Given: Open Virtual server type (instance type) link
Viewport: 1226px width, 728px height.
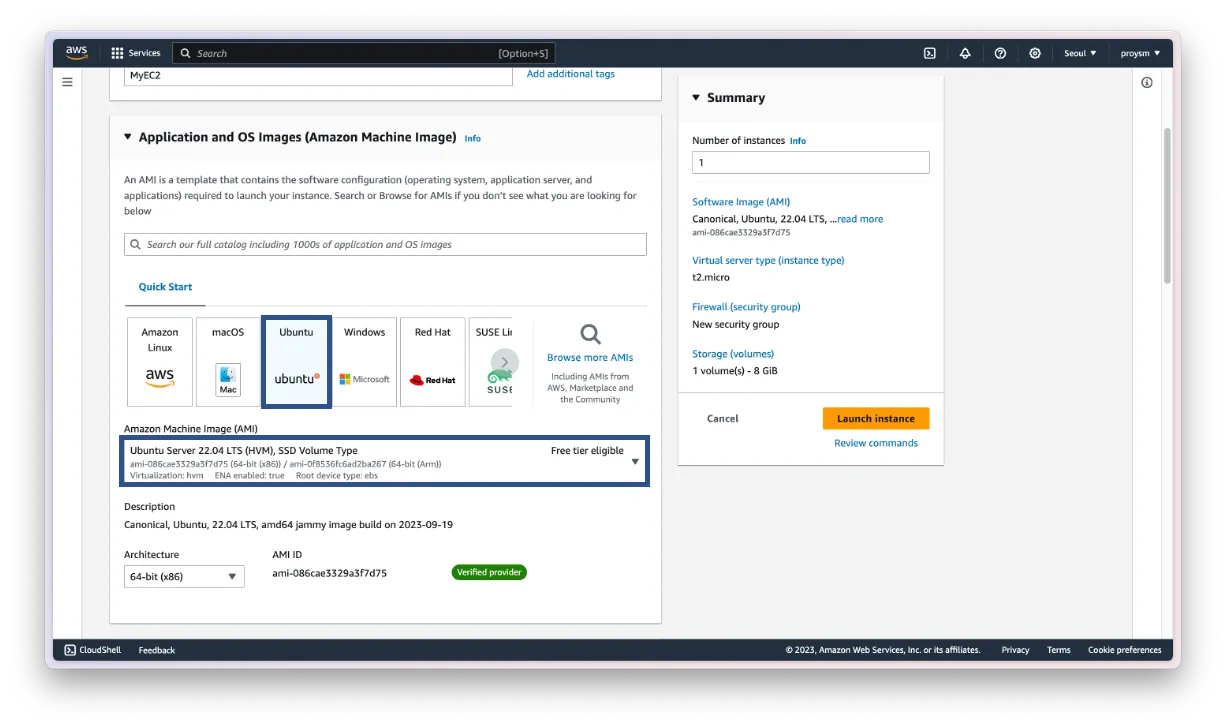Looking at the screenshot, I should [x=768, y=260].
